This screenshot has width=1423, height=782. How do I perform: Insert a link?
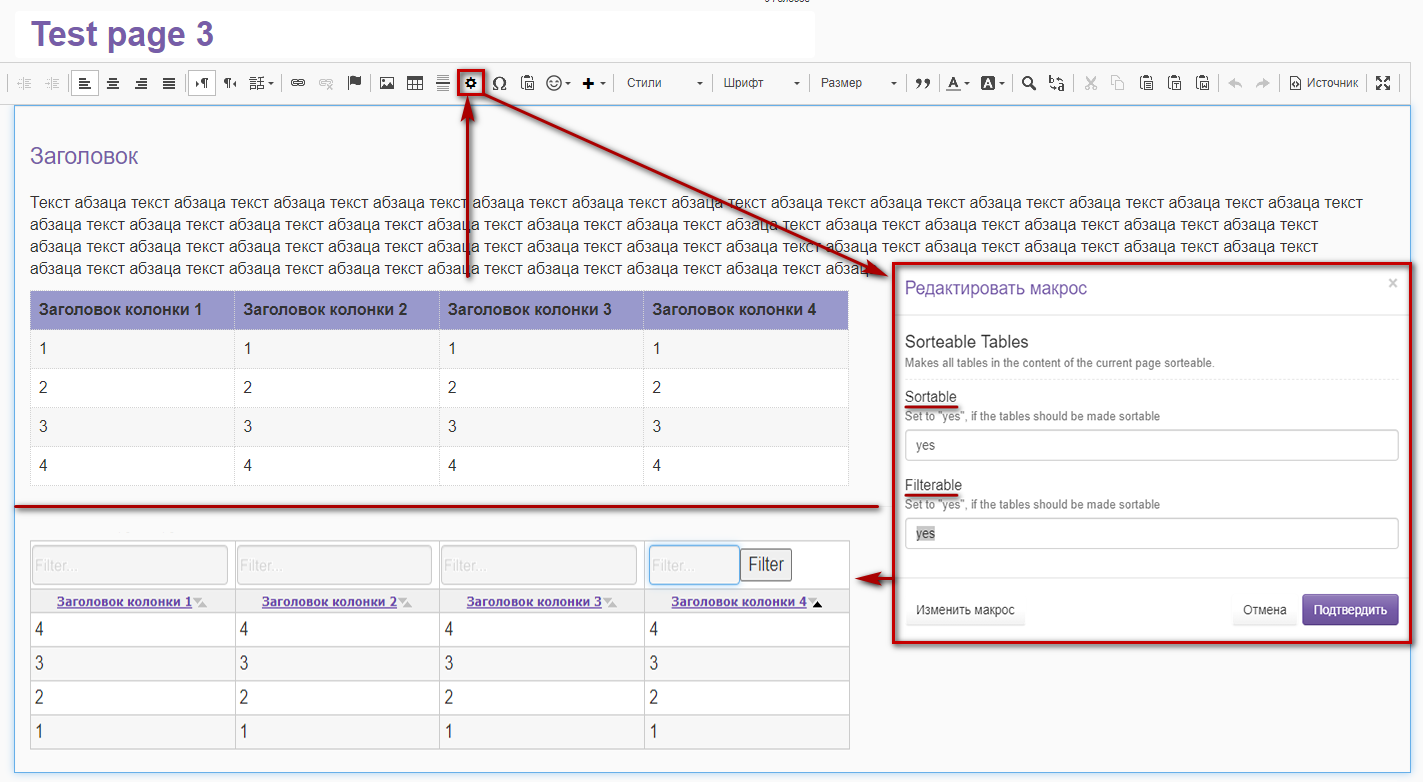(298, 83)
